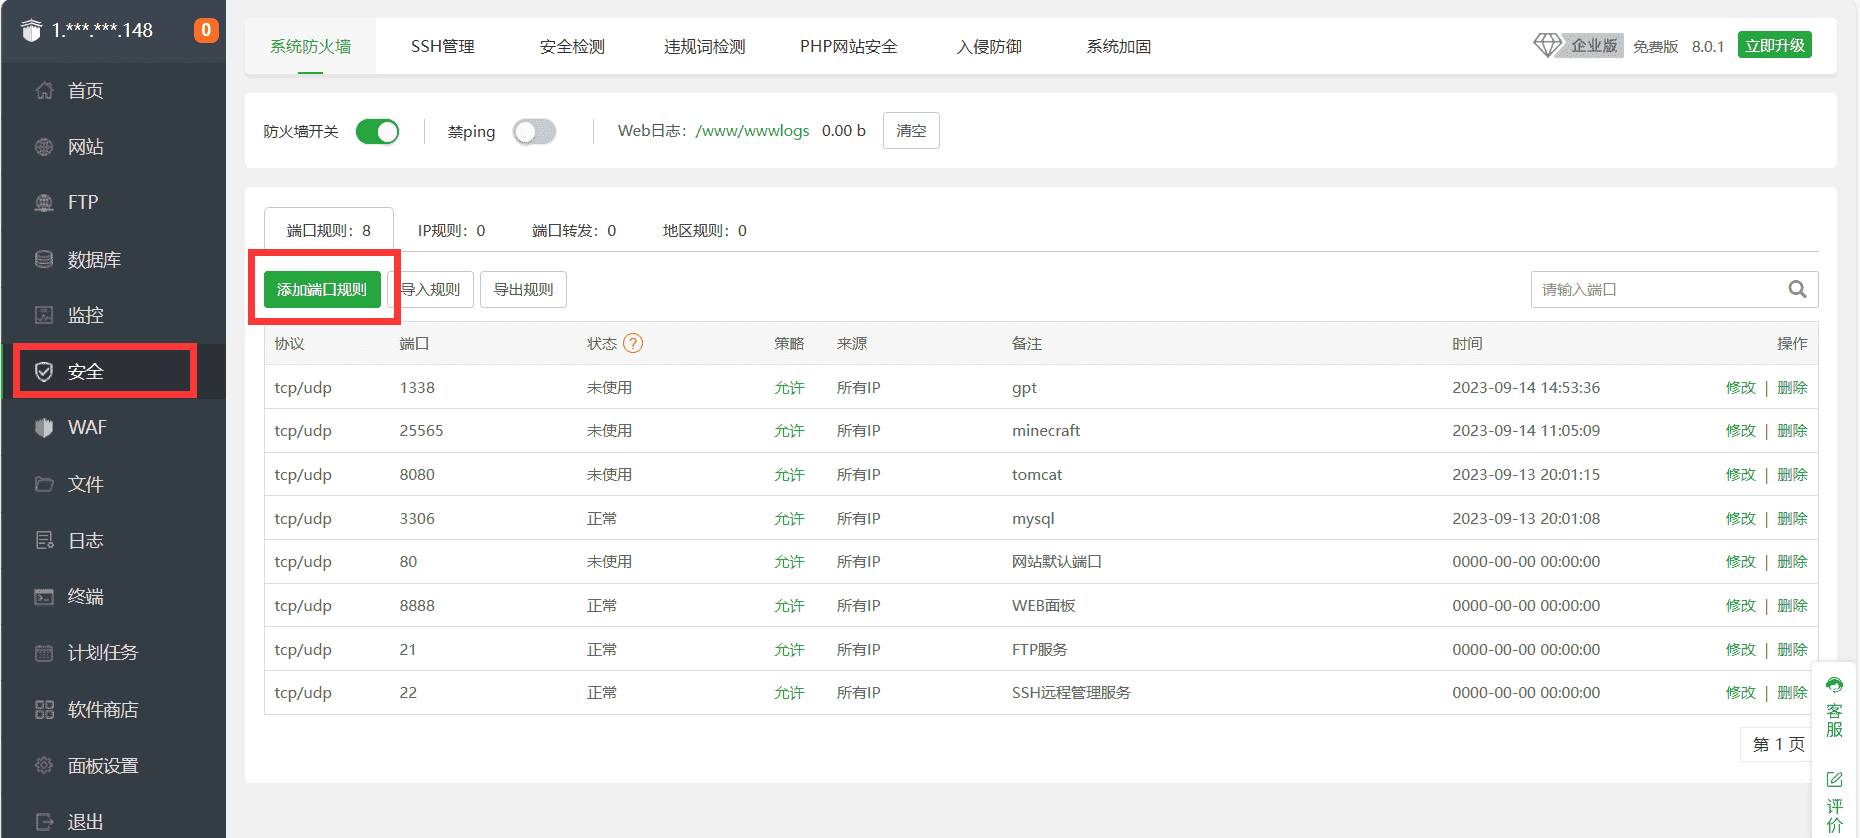
Task: Open the Database (数据库) icon
Action: click(44, 259)
